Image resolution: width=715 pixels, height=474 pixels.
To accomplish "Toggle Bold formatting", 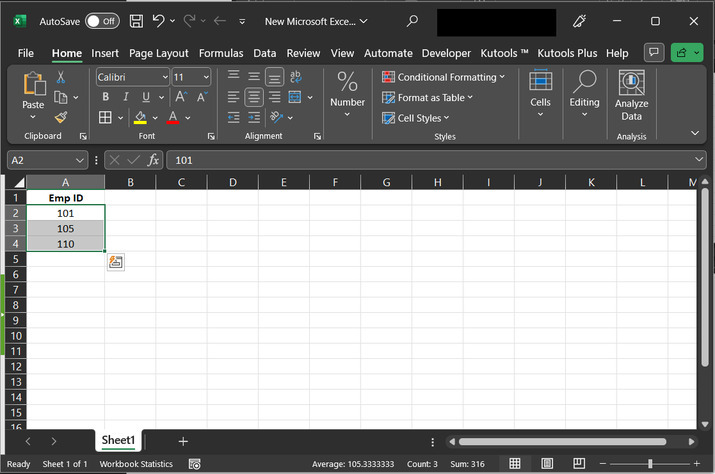I will tap(106, 97).
